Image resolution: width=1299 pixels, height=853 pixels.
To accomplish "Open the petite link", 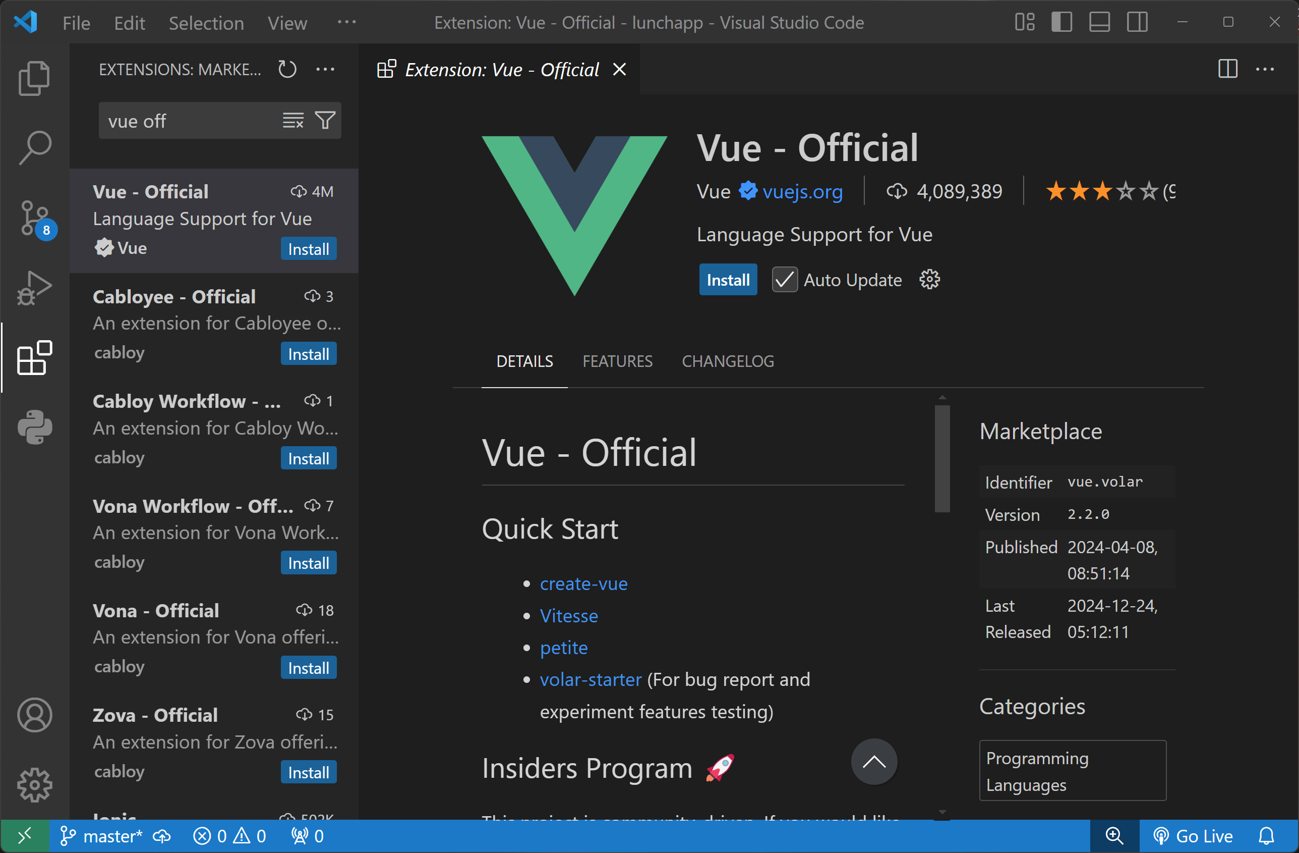I will [564, 647].
